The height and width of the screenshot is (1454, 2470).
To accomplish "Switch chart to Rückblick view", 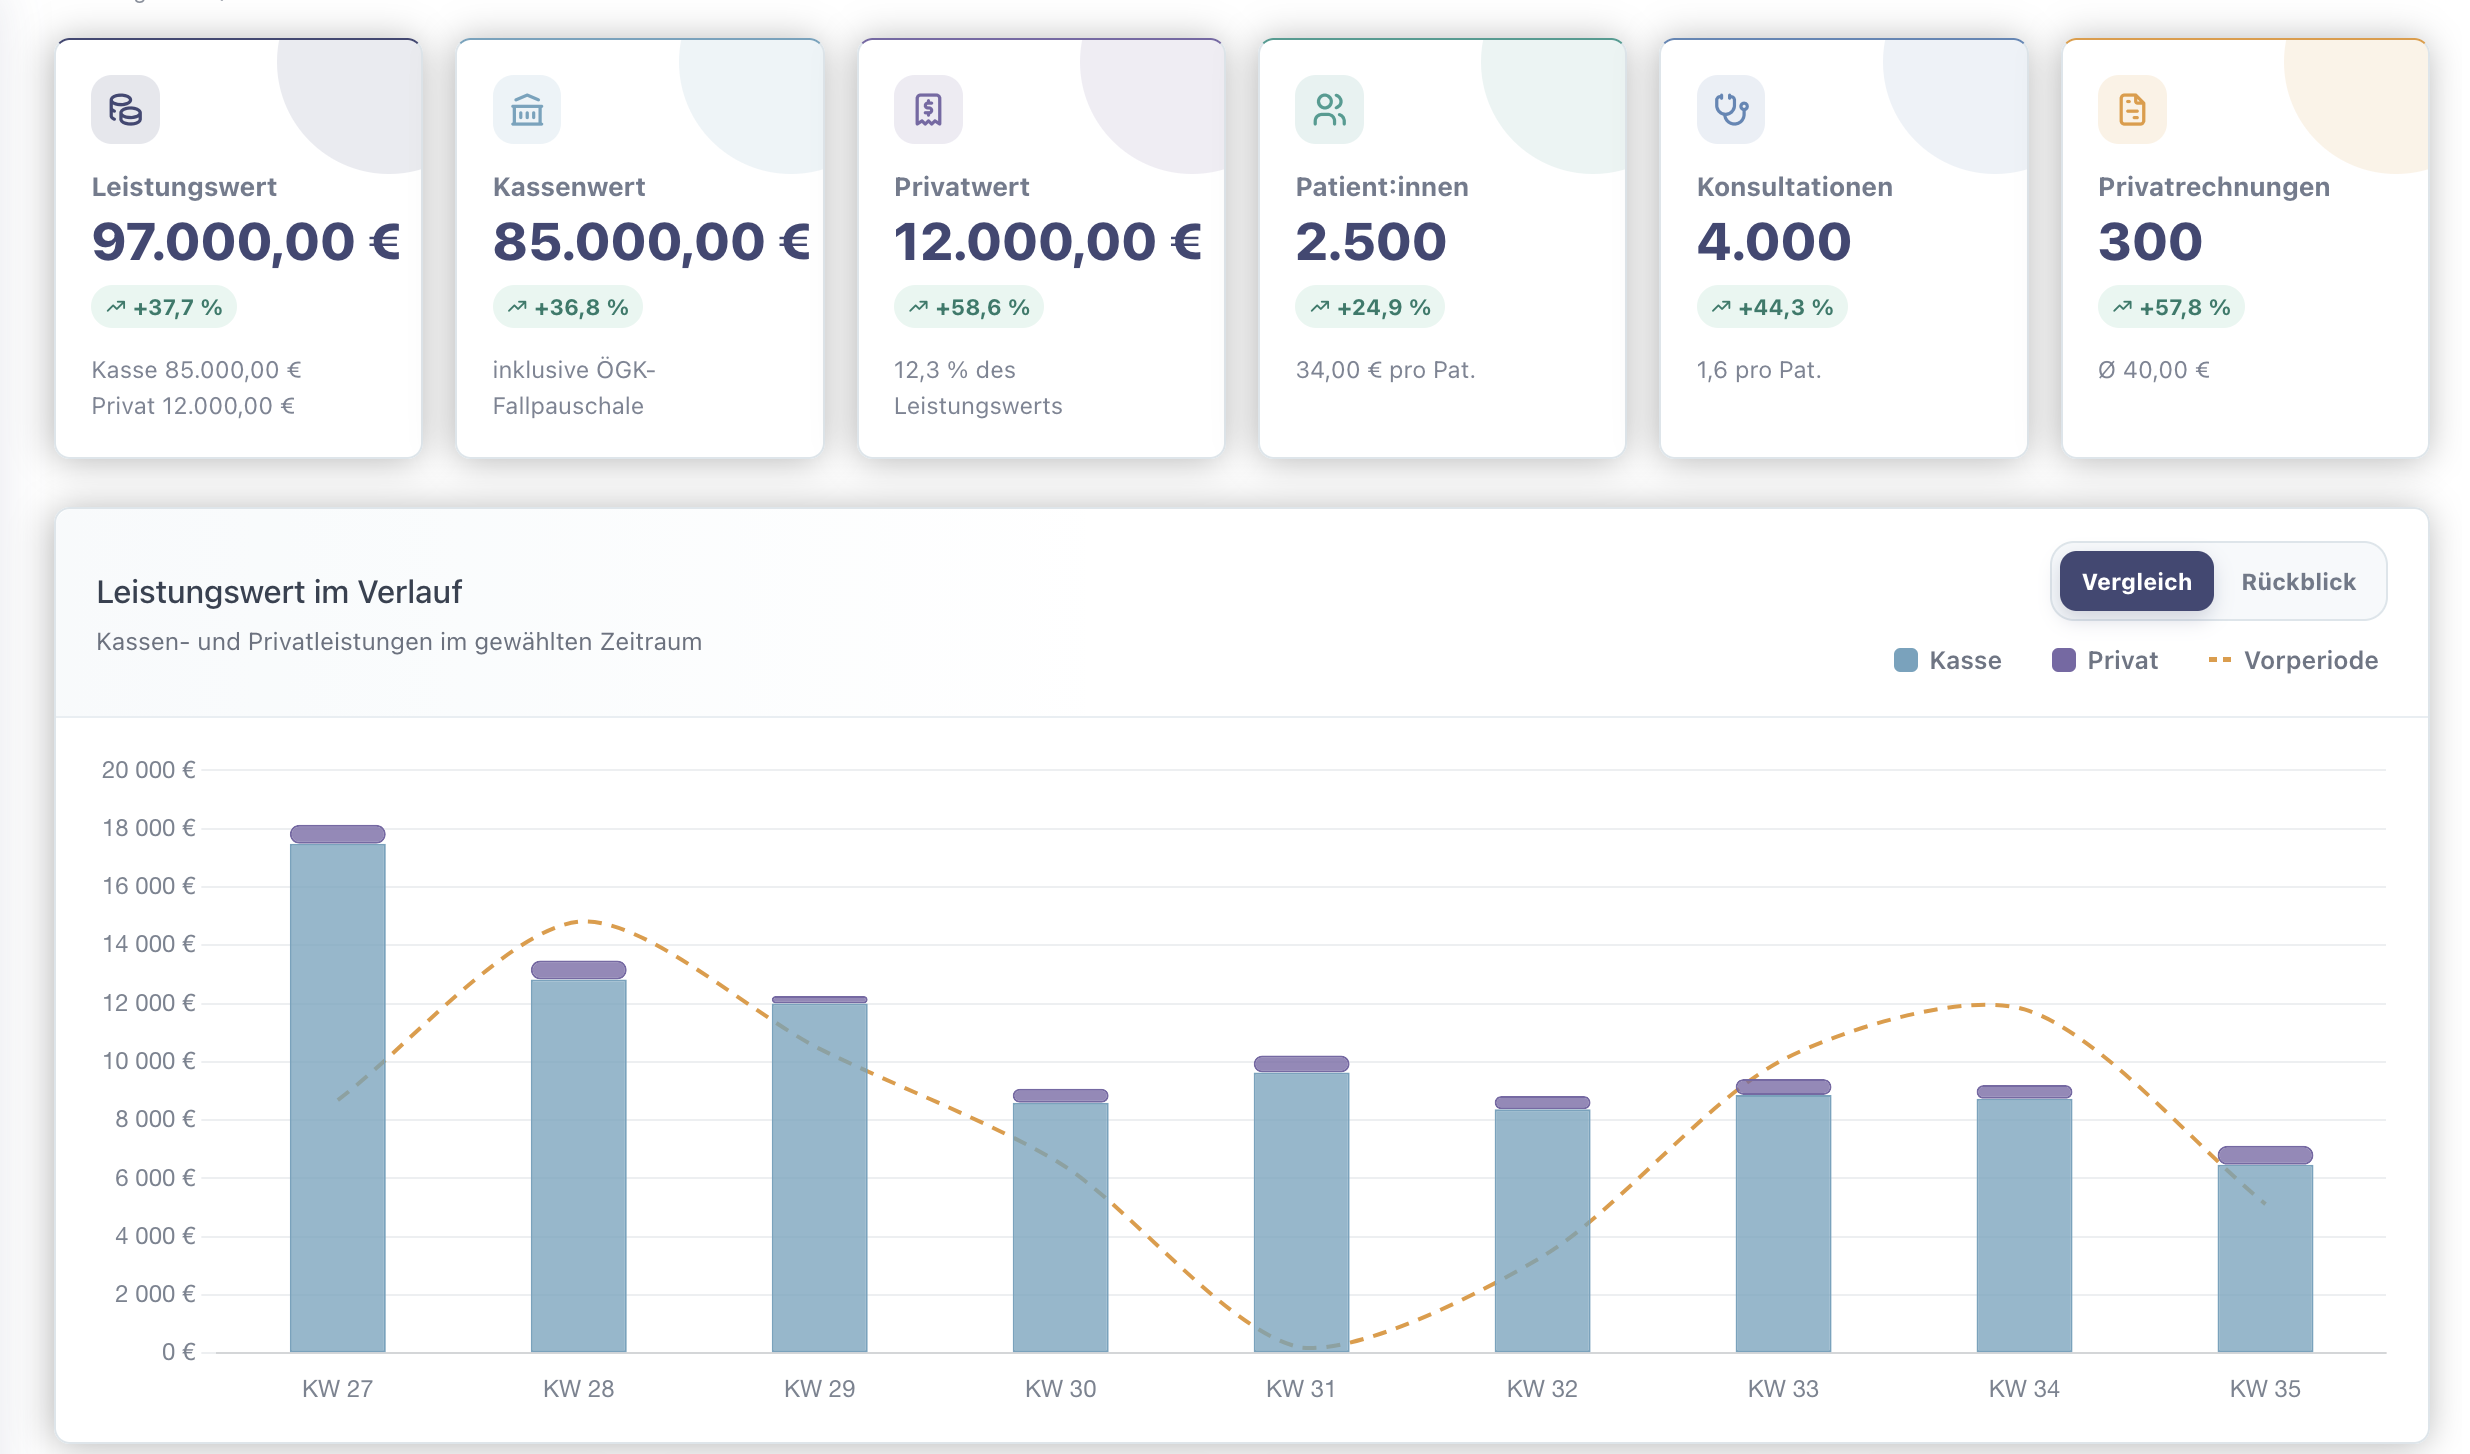I will (2298, 581).
